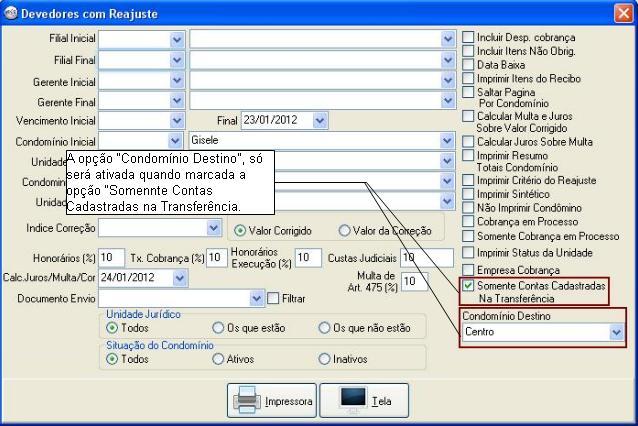Check the Data Baixa option
Image resolution: width=638 pixels, height=426 pixels.
point(468,63)
